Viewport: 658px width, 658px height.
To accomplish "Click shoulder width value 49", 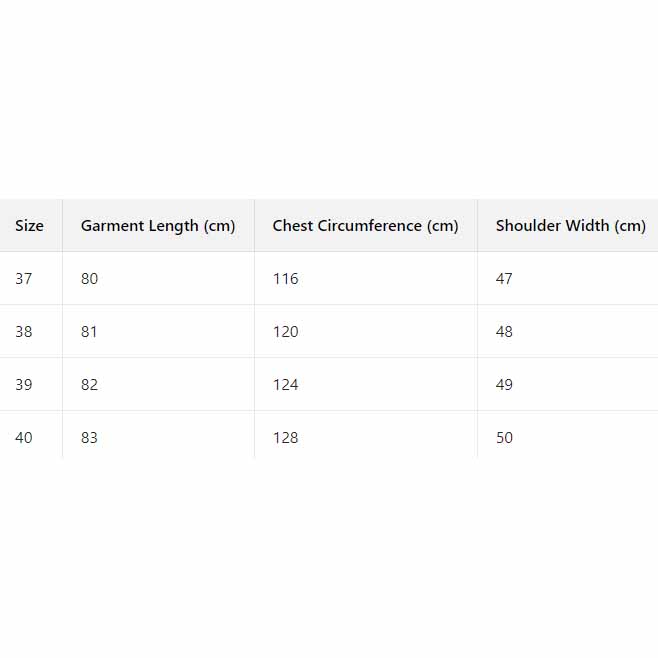I will click(x=504, y=385).
